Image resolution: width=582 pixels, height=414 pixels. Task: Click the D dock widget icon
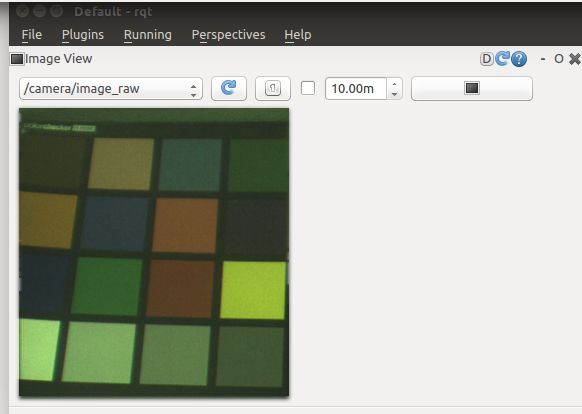point(486,59)
